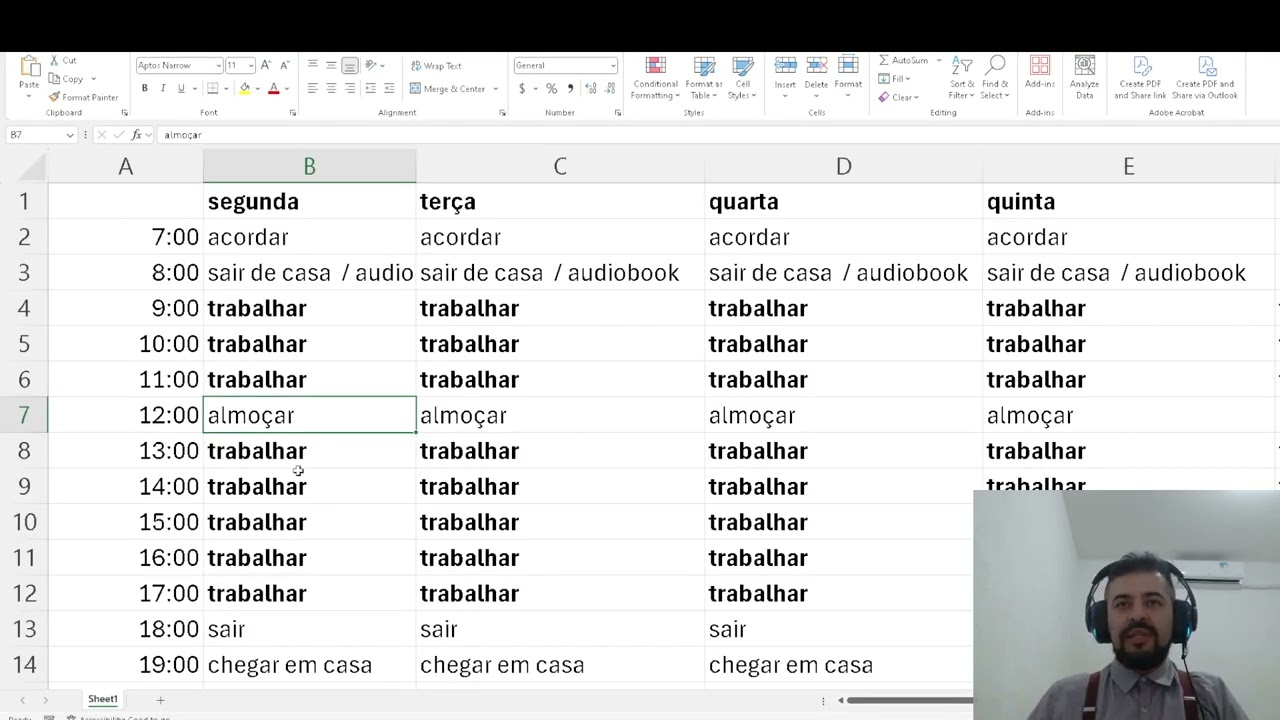This screenshot has width=1280, height=720.
Task: Cut the selected cell content
Action: pos(62,61)
